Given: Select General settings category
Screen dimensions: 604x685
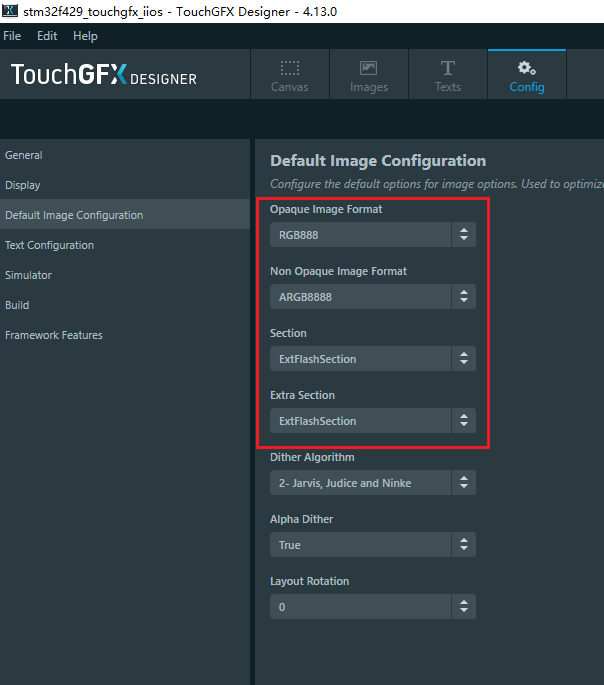Looking at the screenshot, I should point(125,155).
